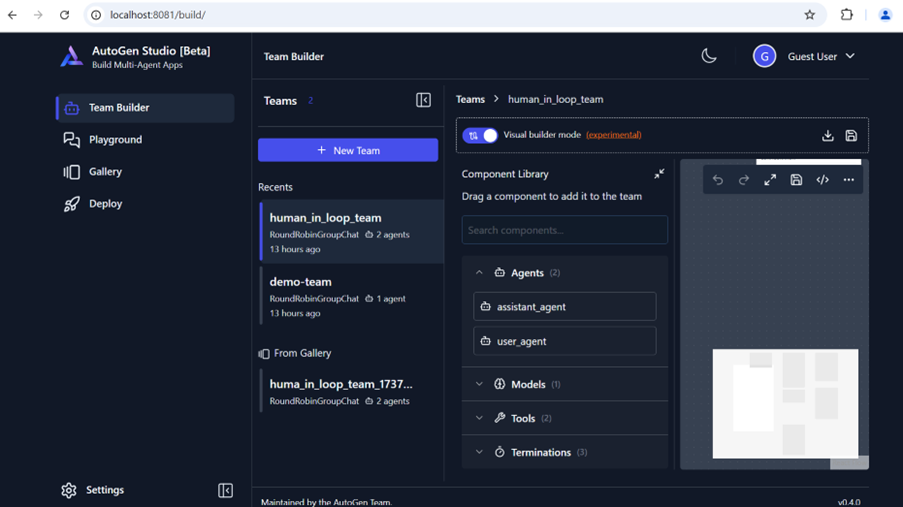Click the experimental link

tap(613, 135)
